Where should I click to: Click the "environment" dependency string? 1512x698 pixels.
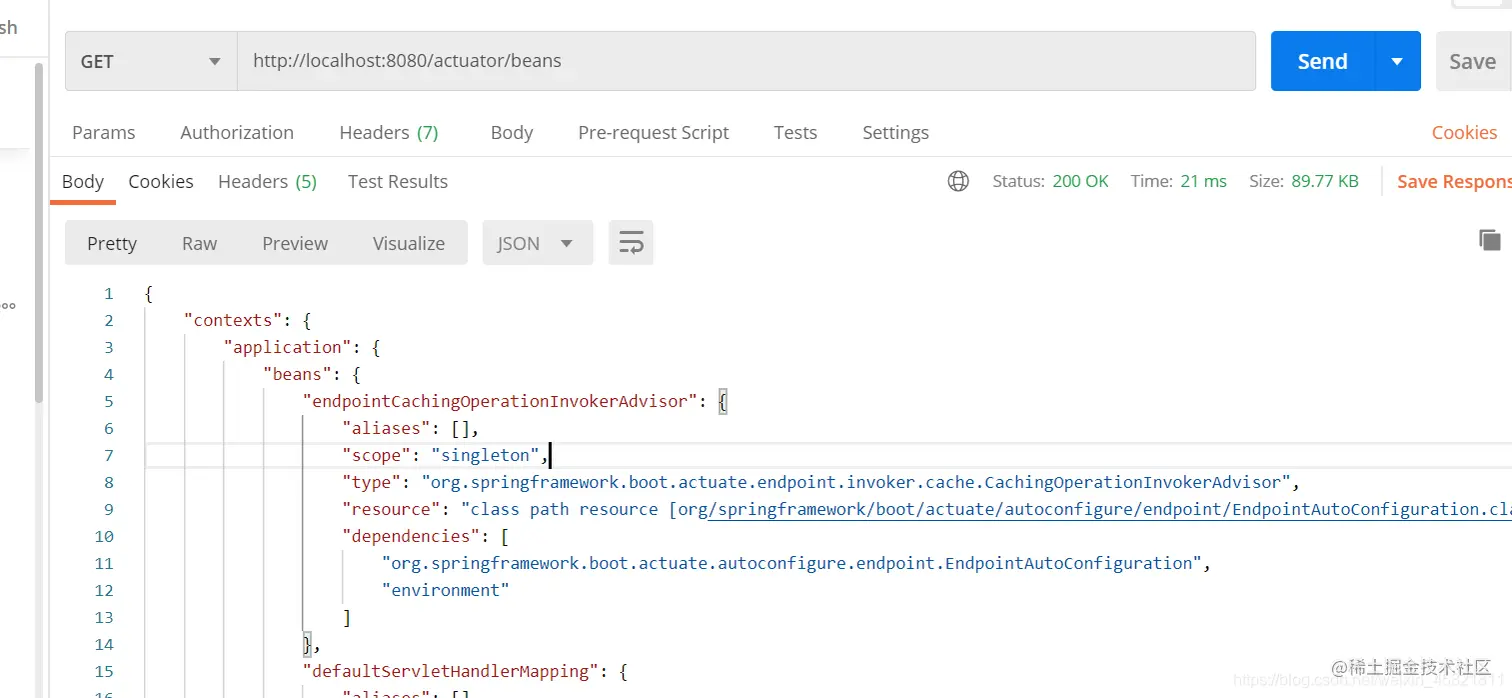coord(446,590)
